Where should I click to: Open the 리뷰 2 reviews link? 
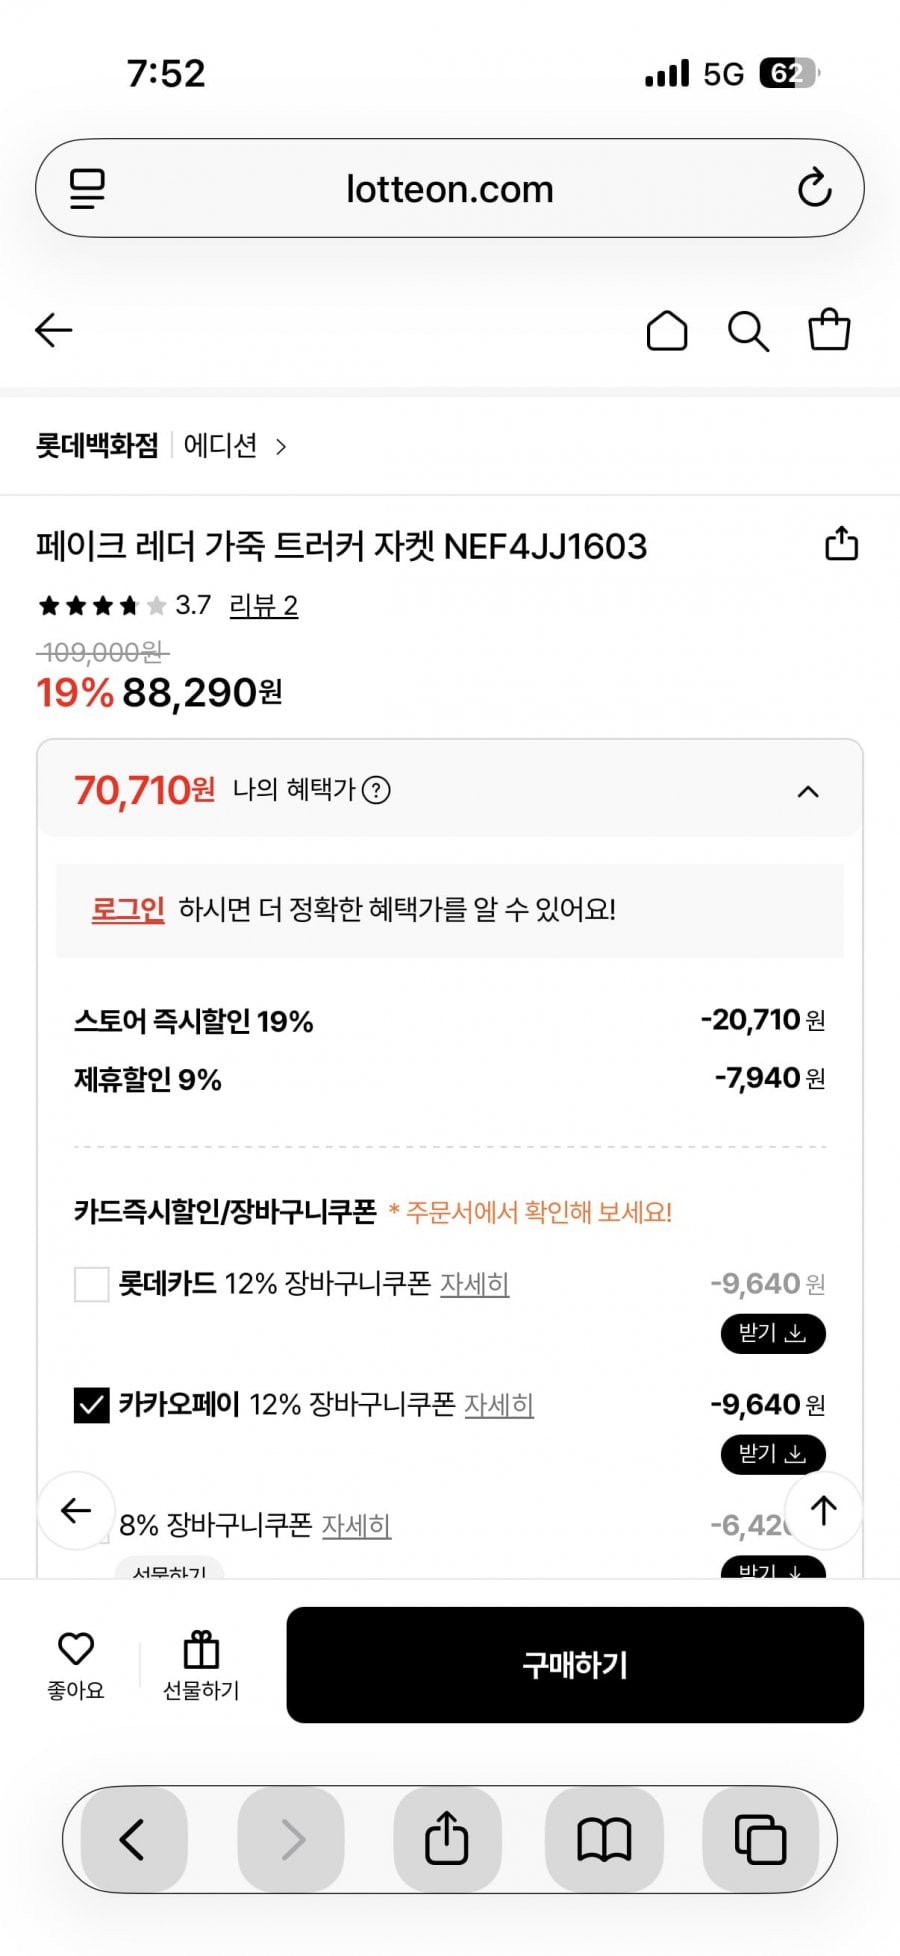coord(263,606)
